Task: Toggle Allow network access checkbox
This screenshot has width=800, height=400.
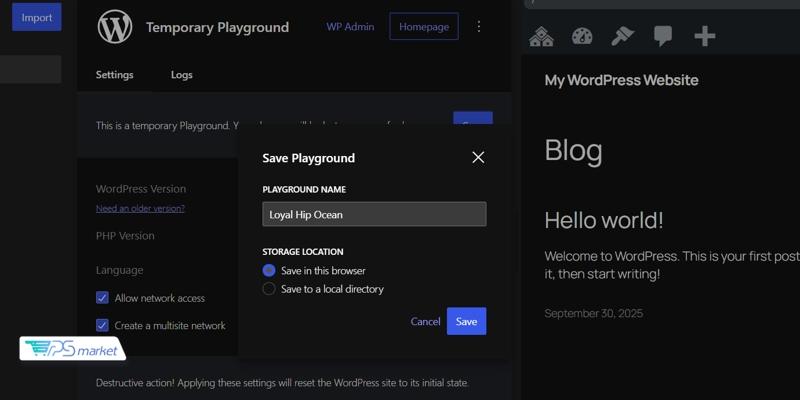Action: coord(102,298)
